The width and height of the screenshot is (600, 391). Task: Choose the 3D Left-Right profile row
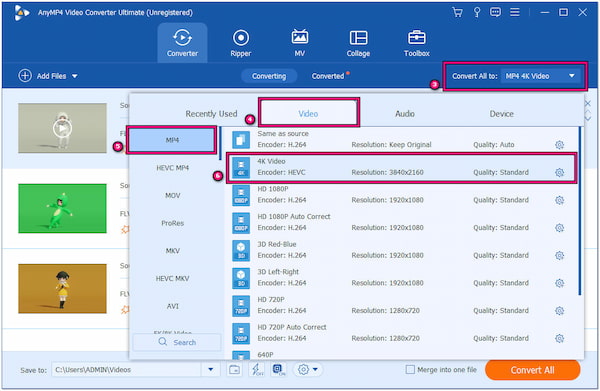(x=401, y=278)
